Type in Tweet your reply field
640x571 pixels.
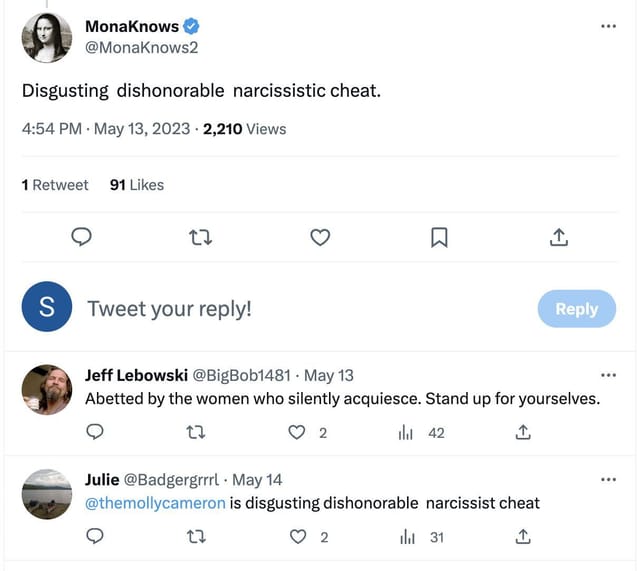point(300,309)
